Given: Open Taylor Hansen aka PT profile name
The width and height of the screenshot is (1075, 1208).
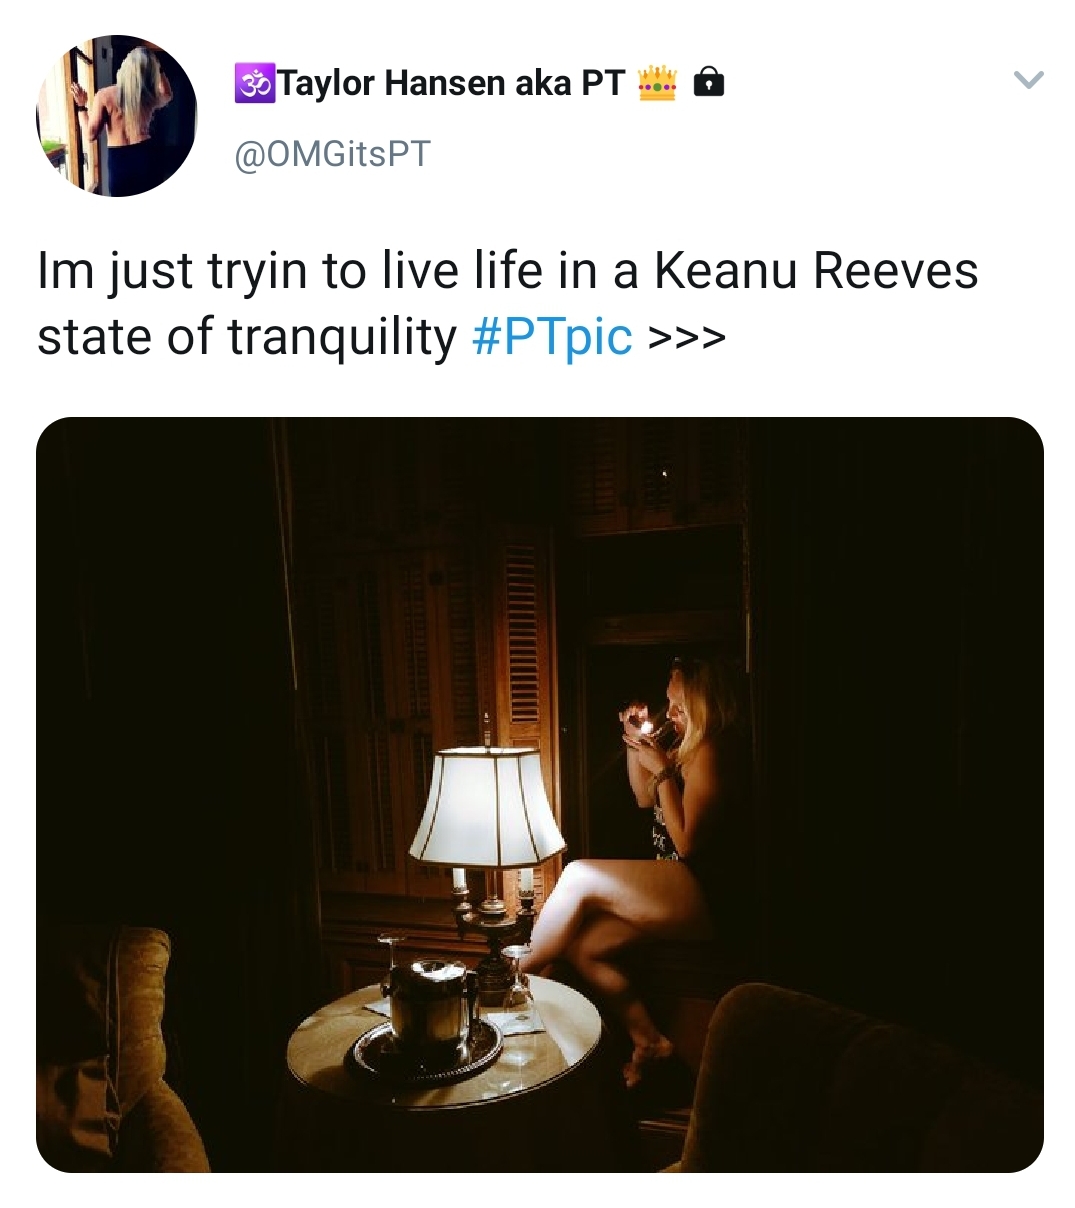Looking at the screenshot, I should [452, 83].
